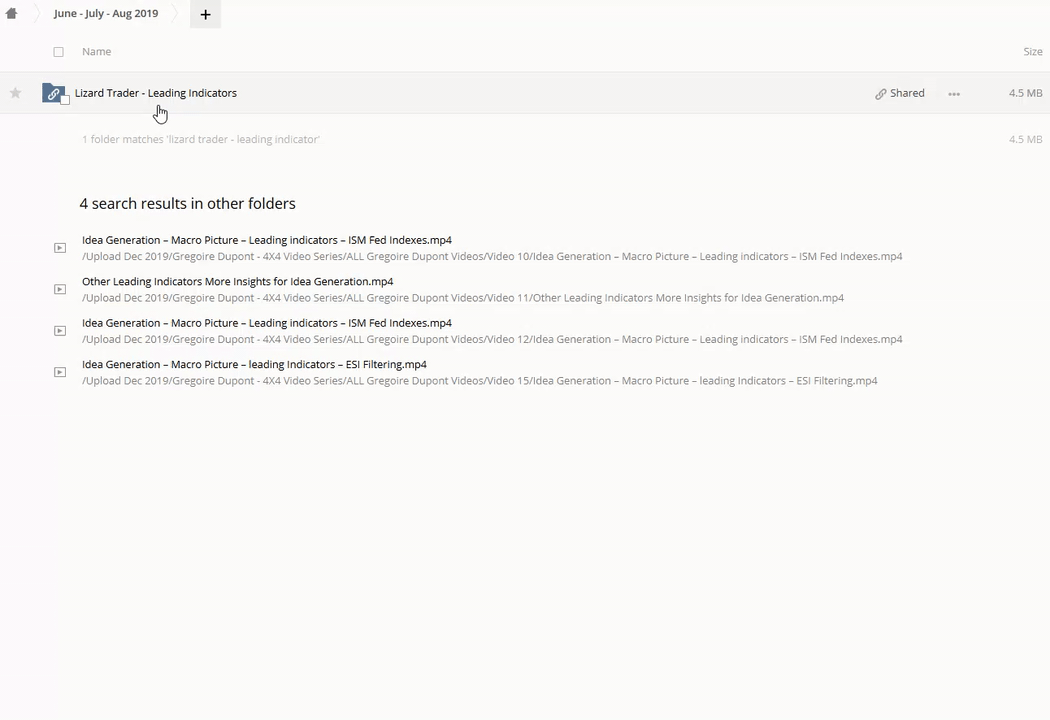The width and height of the screenshot is (1050, 720).
Task: Open the three-dots actions menu for folder
Action: [954, 94]
